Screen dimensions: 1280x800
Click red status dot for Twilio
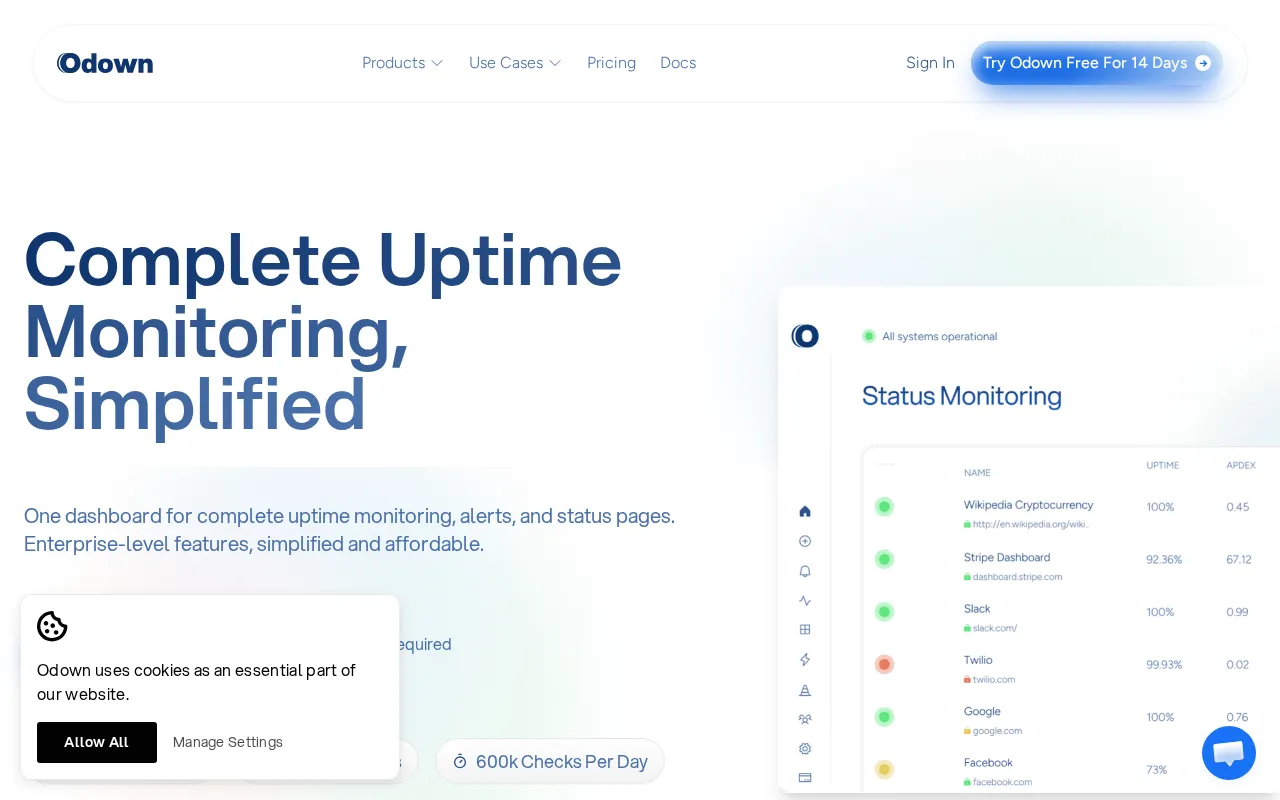884,664
